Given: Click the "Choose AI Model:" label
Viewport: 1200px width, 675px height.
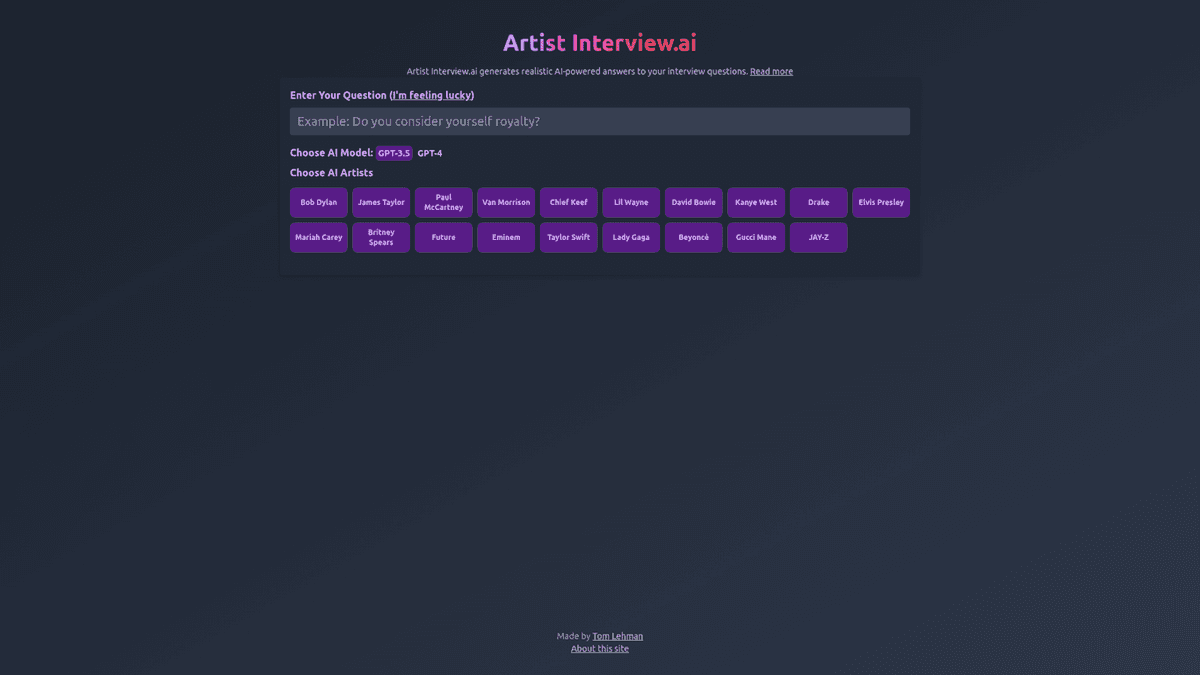Looking at the screenshot, I should click(332, 153).
